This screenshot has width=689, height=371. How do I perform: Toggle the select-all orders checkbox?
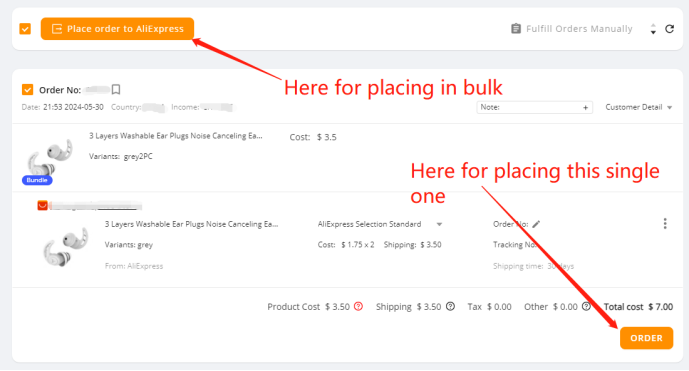coord(25,29)
